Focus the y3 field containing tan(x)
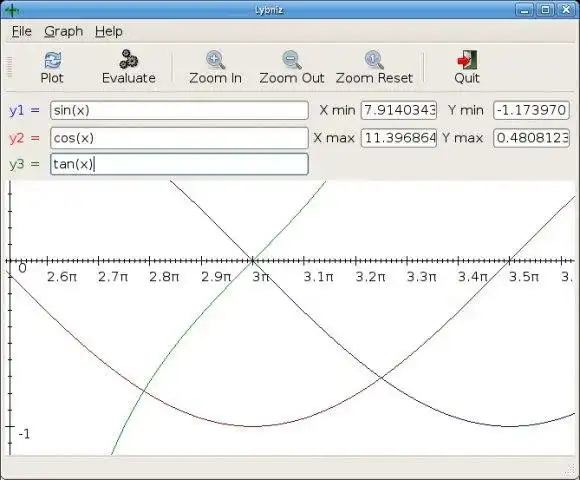The height and width of the screenshot is (480, 580). click(179, 164)
